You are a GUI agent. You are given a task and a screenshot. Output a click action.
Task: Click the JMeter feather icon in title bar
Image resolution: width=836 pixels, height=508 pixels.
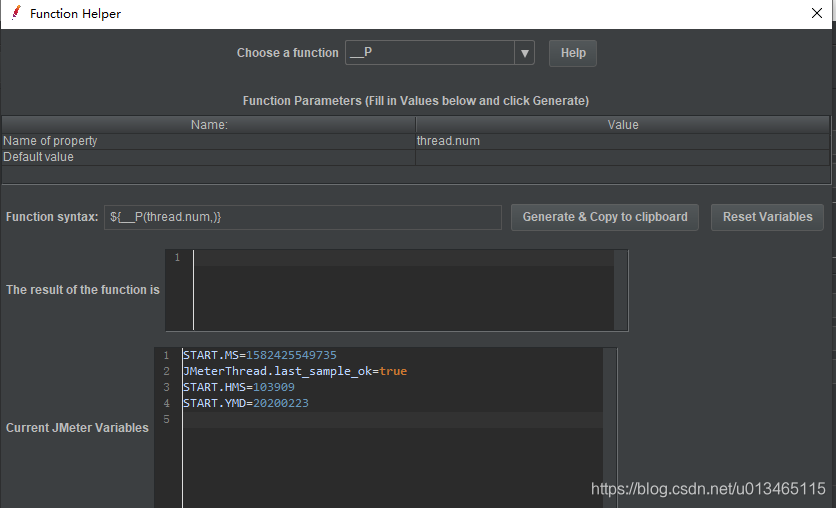coord(15,14)
